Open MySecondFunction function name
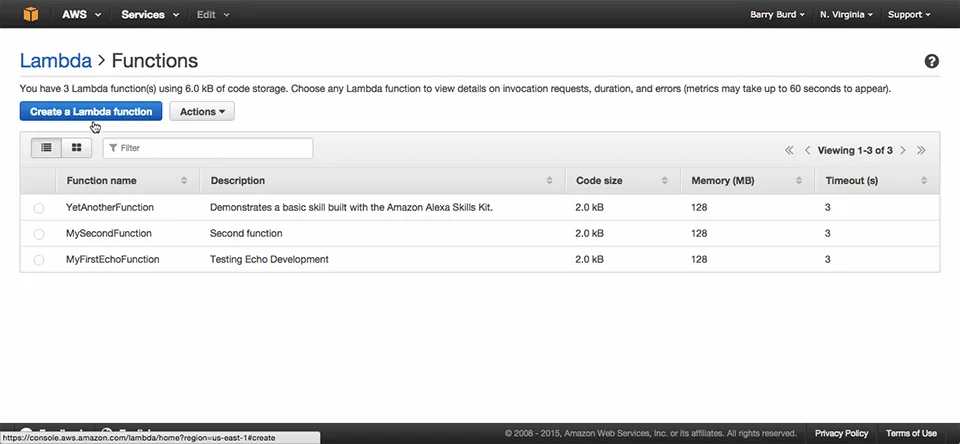The image size is (960, 444). point(108,233)
